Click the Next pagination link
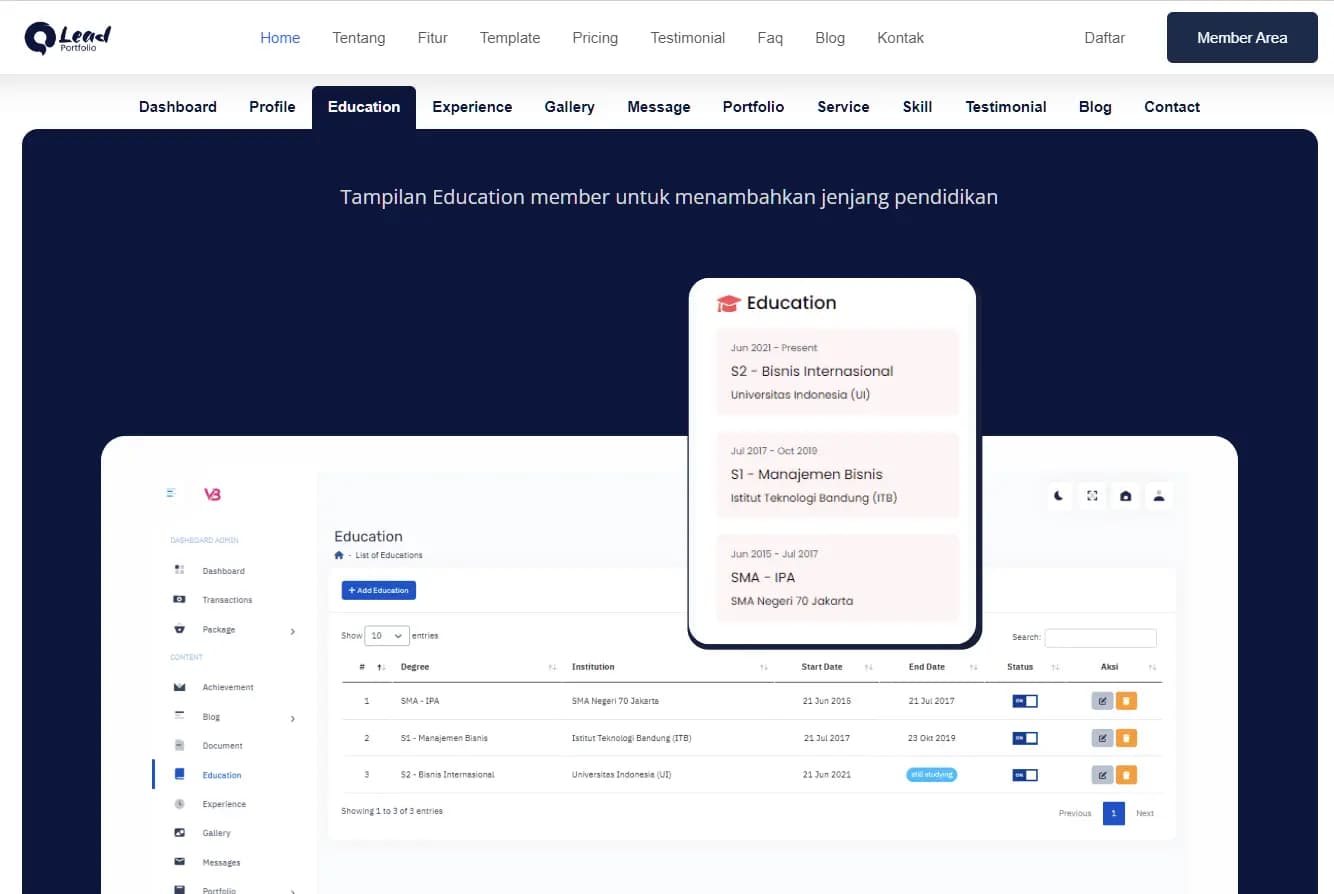Image resolution: width=1334 pixels, height=894 pixels. click(x=1145, y=813)
